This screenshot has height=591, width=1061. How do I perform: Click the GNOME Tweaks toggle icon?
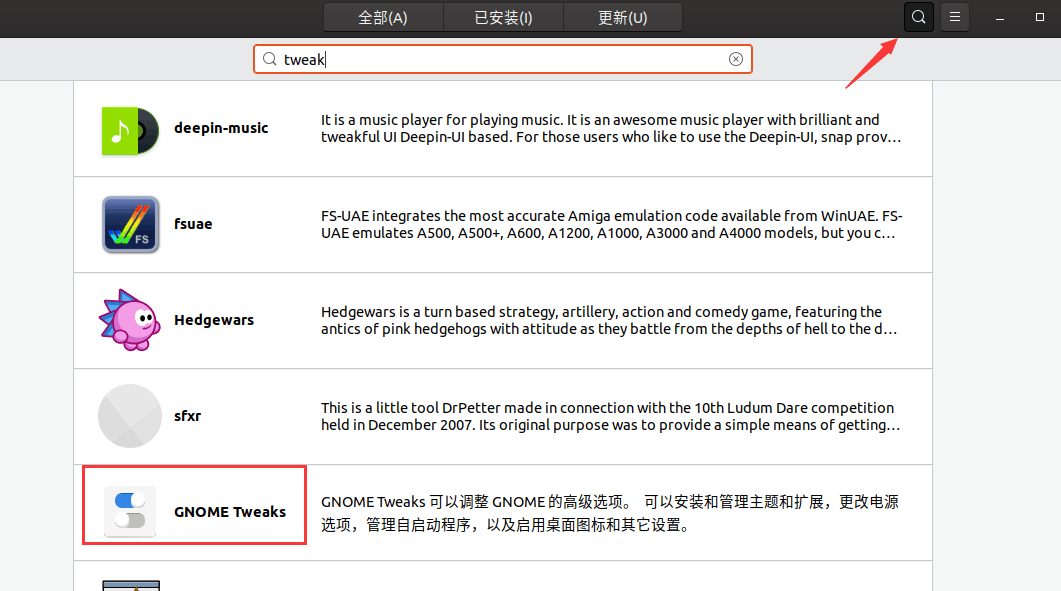click(130, 511)
